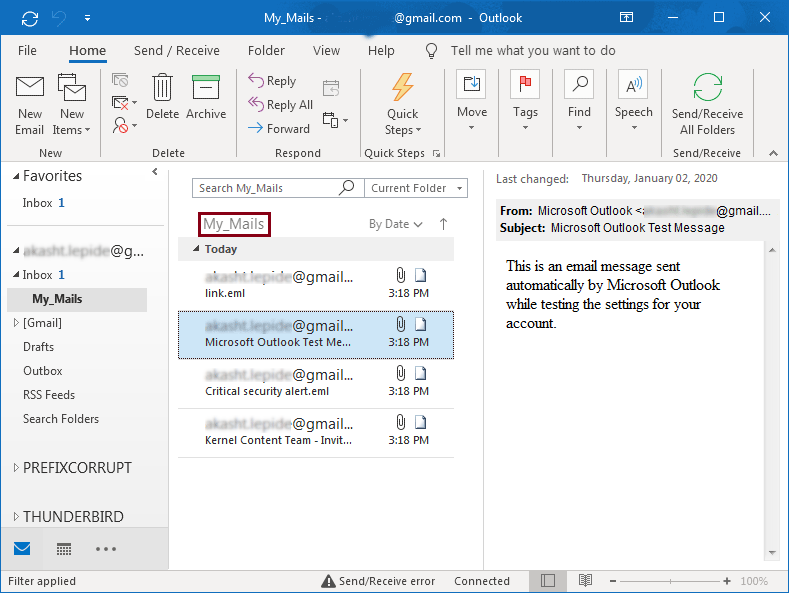Viewport: 789px width, 593px height.
Task: Click the Meeting reply icon
Action: pyautogui.click(x=331, y=88)
